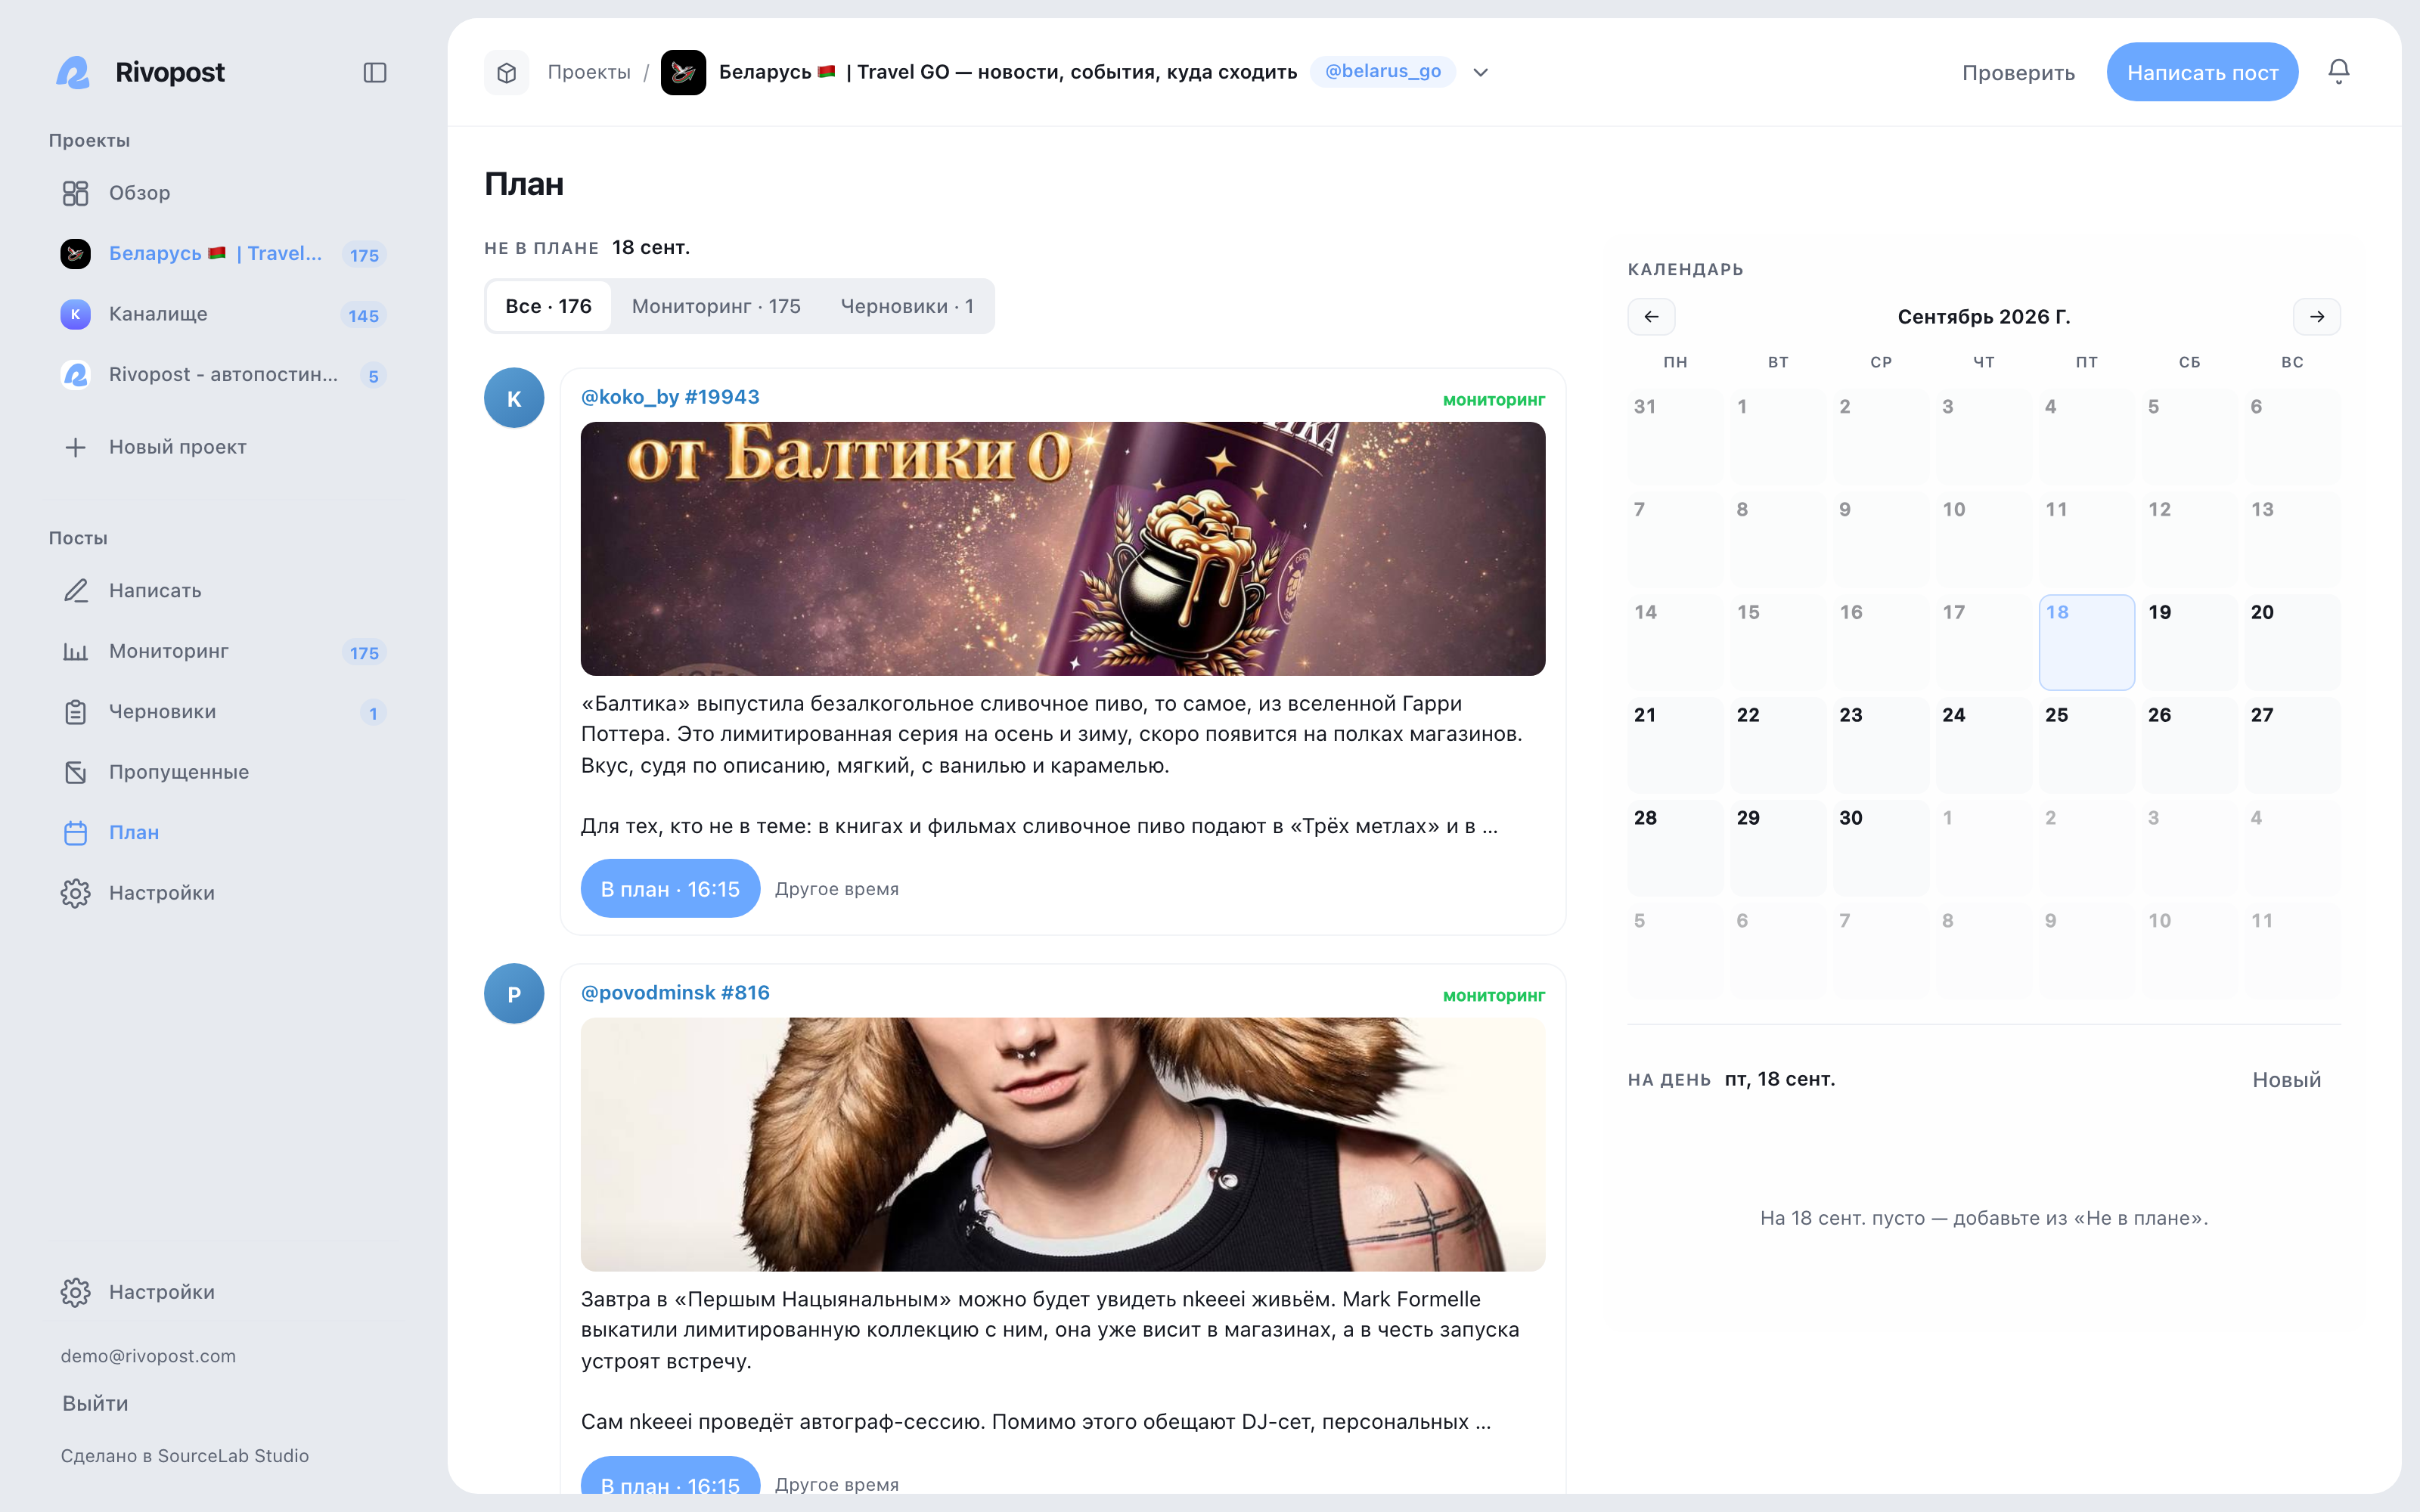This screenshot has width=2420, height=1512.
Task: Click the Rivopost logo icon
Action: click(x=74, y=72)
